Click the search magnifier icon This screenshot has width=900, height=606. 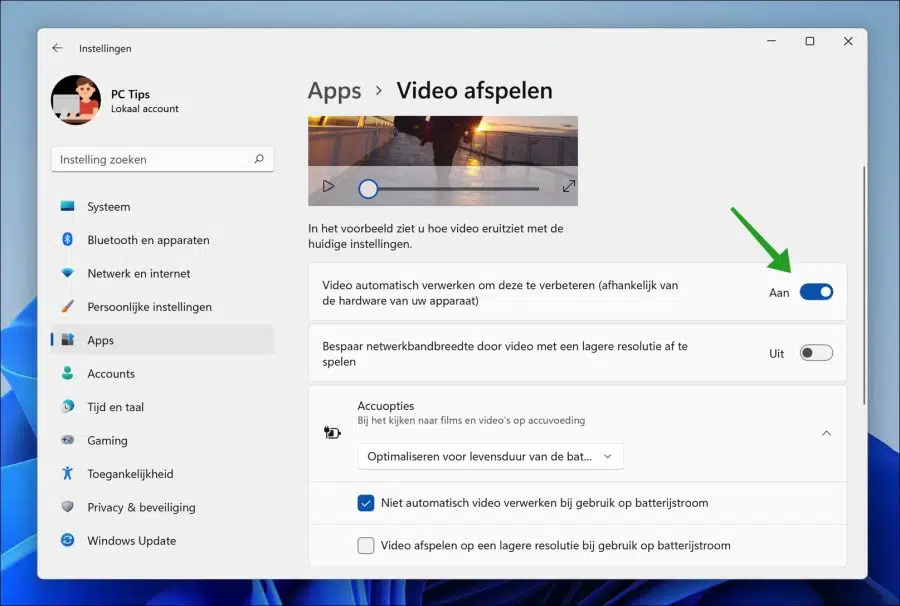click(x=259, y=159)
